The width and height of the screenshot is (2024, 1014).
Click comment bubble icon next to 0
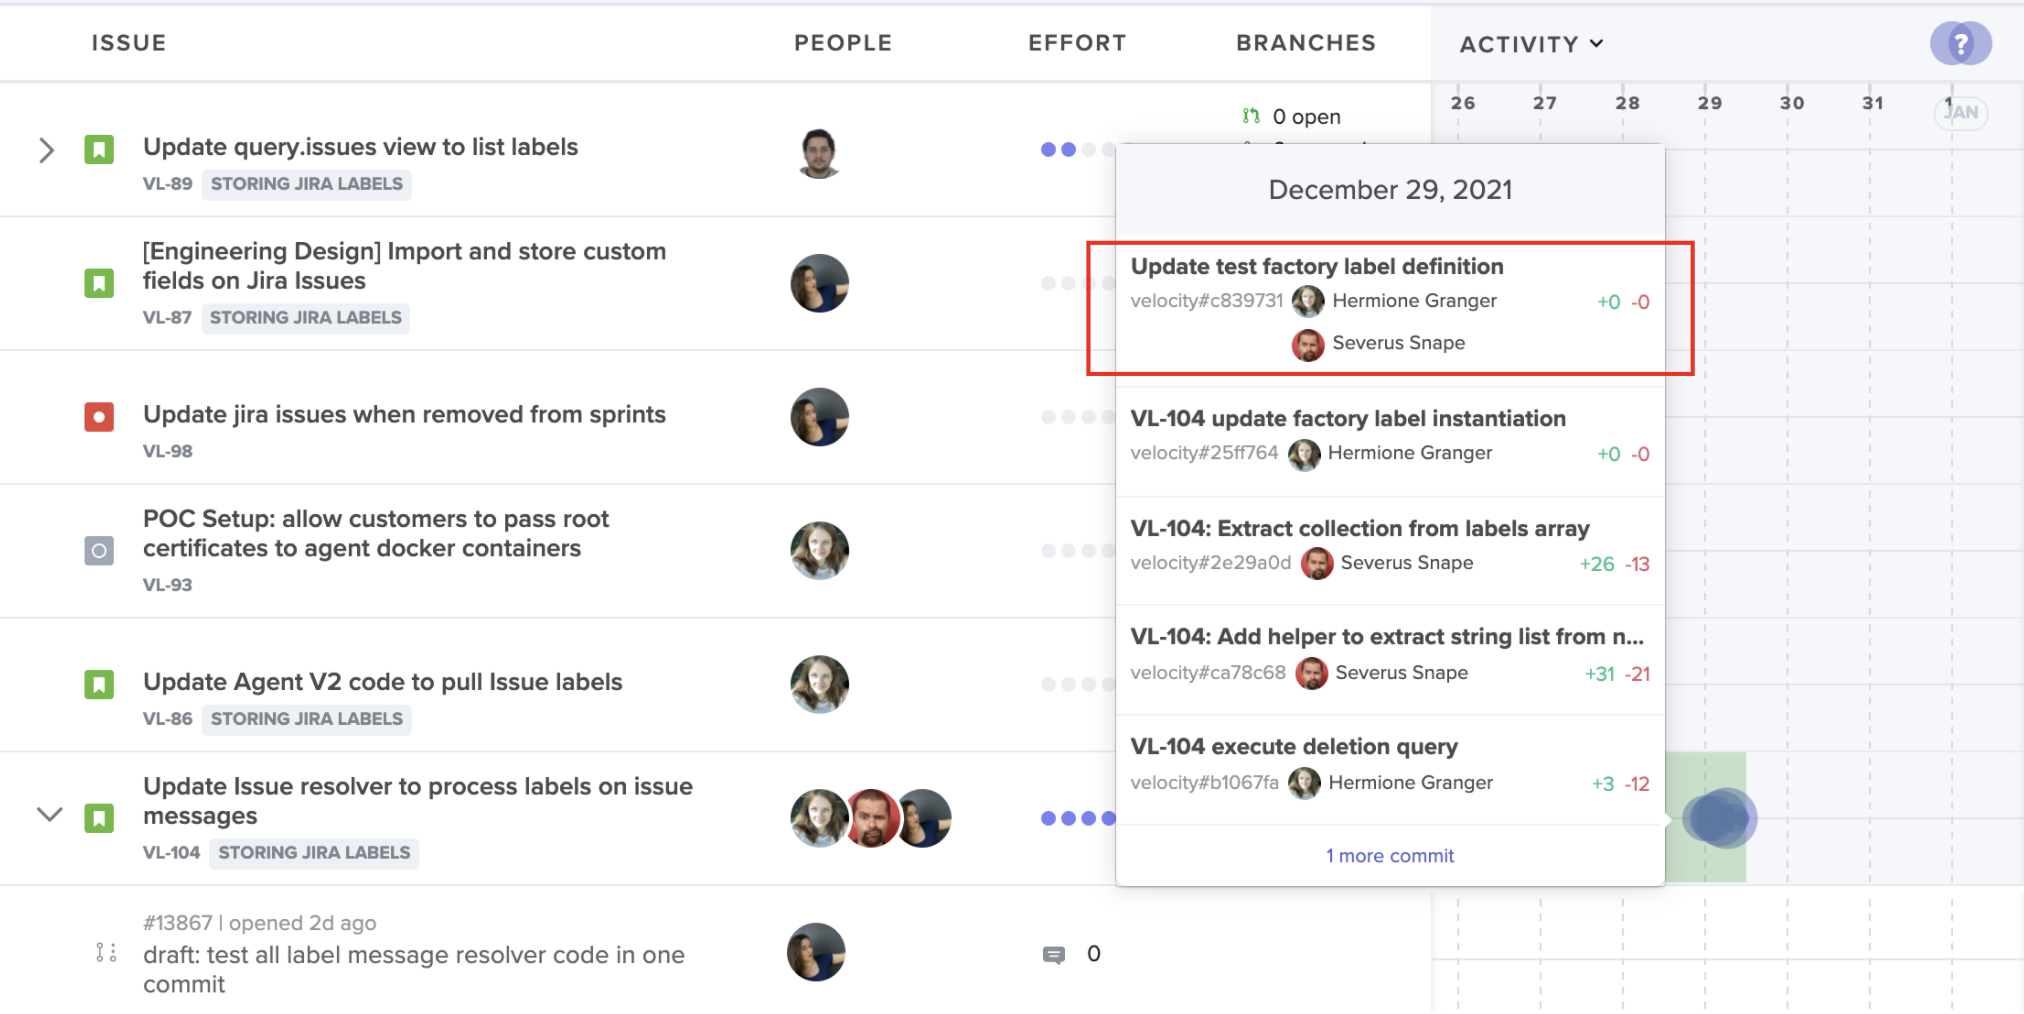[x=1054, y=955]
